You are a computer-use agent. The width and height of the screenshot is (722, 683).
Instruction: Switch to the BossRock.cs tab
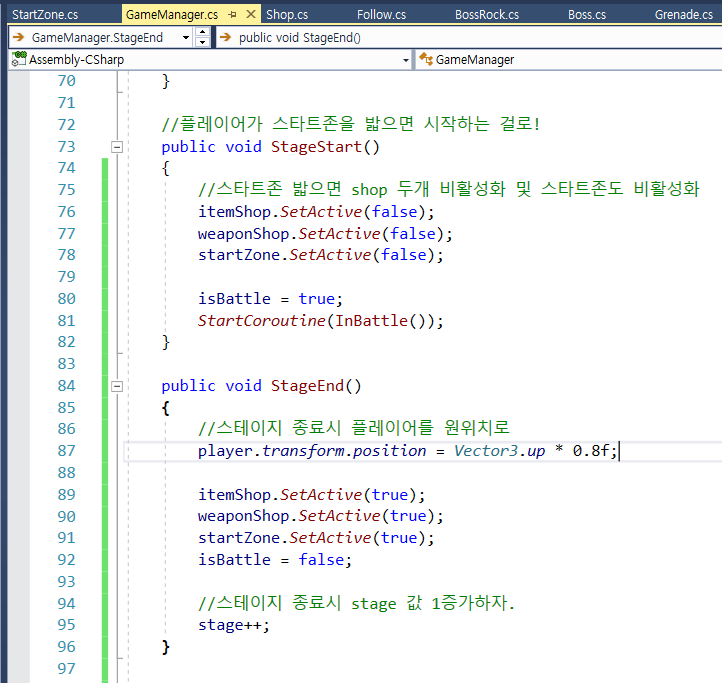coord(487,15)
